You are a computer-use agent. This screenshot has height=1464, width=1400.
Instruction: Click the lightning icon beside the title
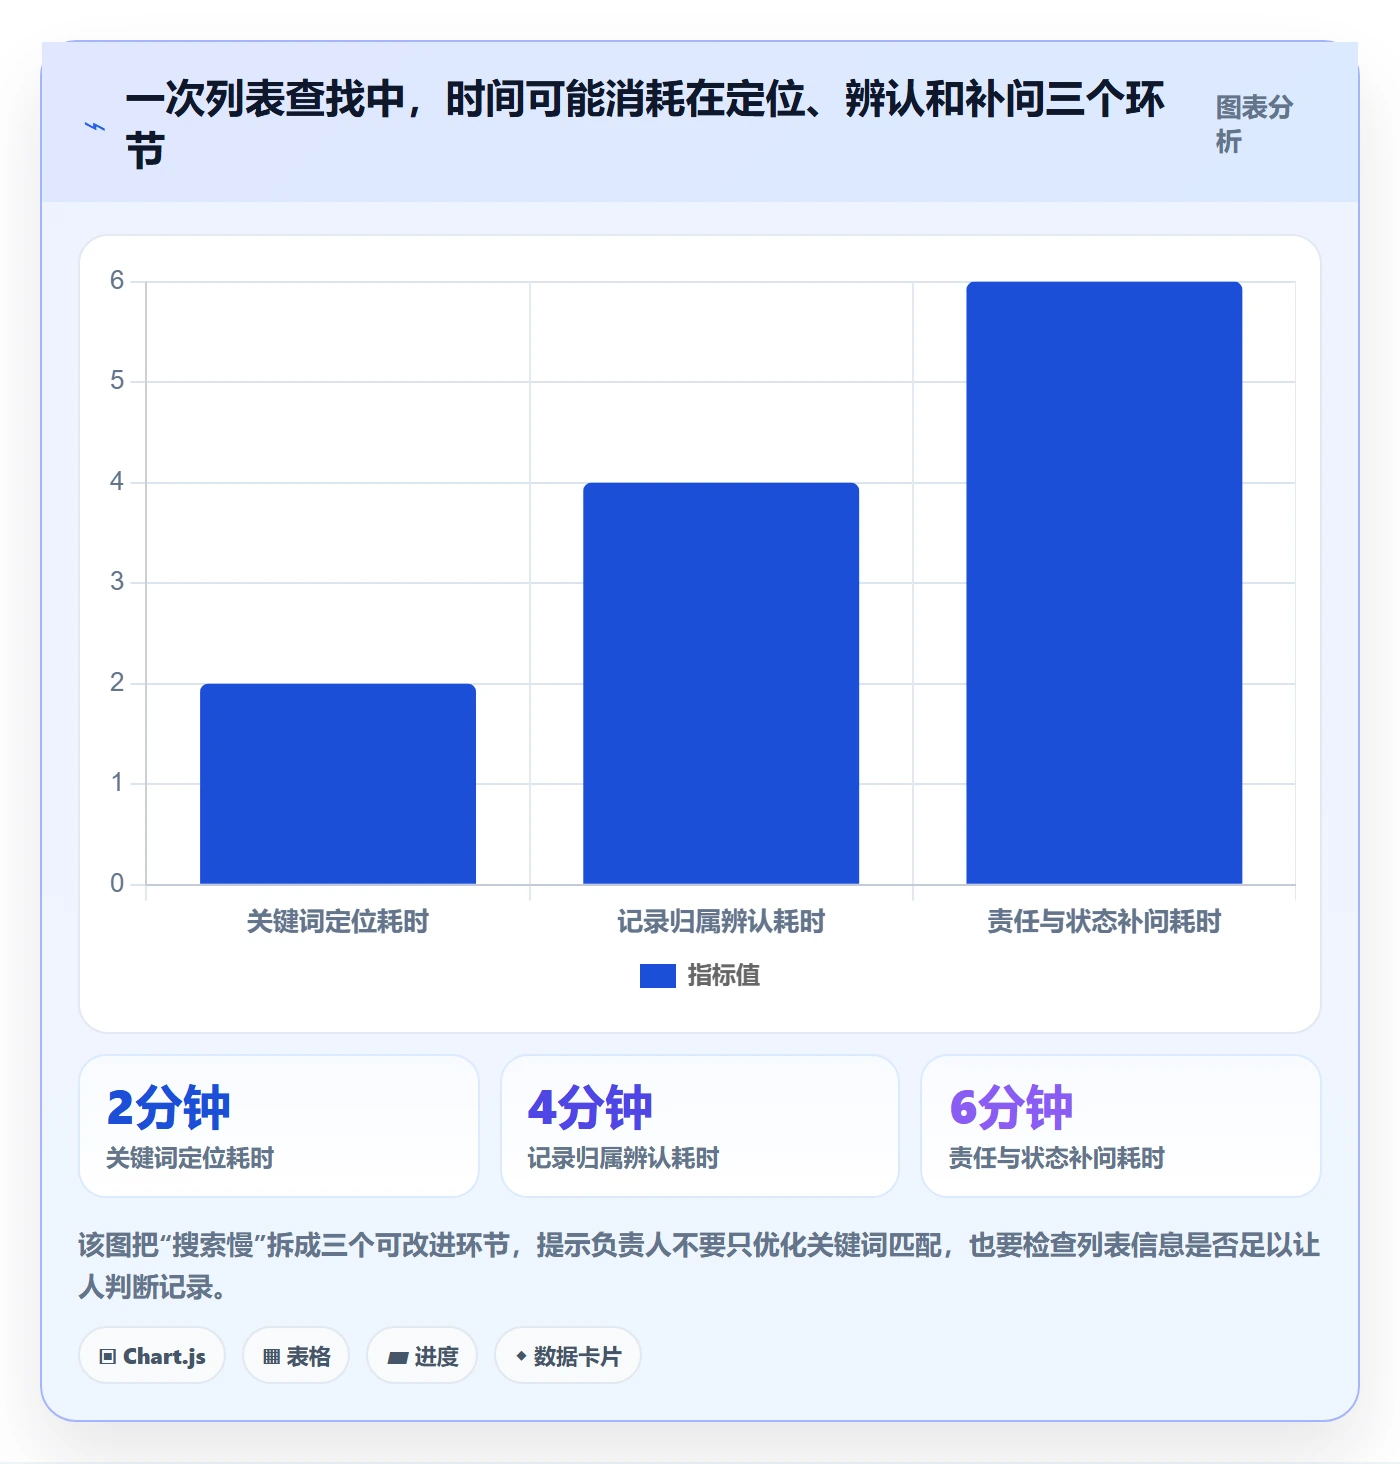[x=95, y=127]
